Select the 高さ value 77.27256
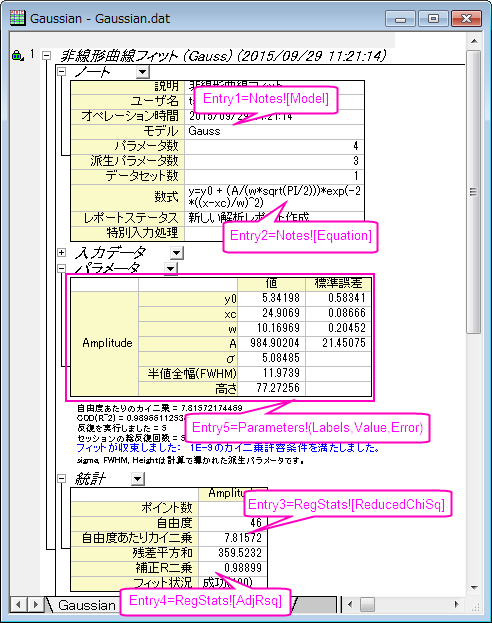The height and width of the screenshot is (623, 492). click(271, 388)
